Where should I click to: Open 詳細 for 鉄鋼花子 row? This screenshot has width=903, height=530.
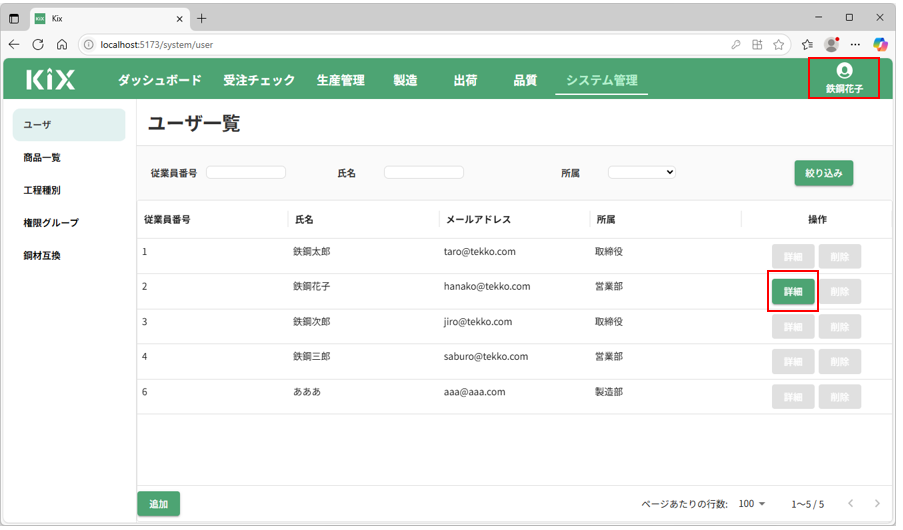pos(793,292)
